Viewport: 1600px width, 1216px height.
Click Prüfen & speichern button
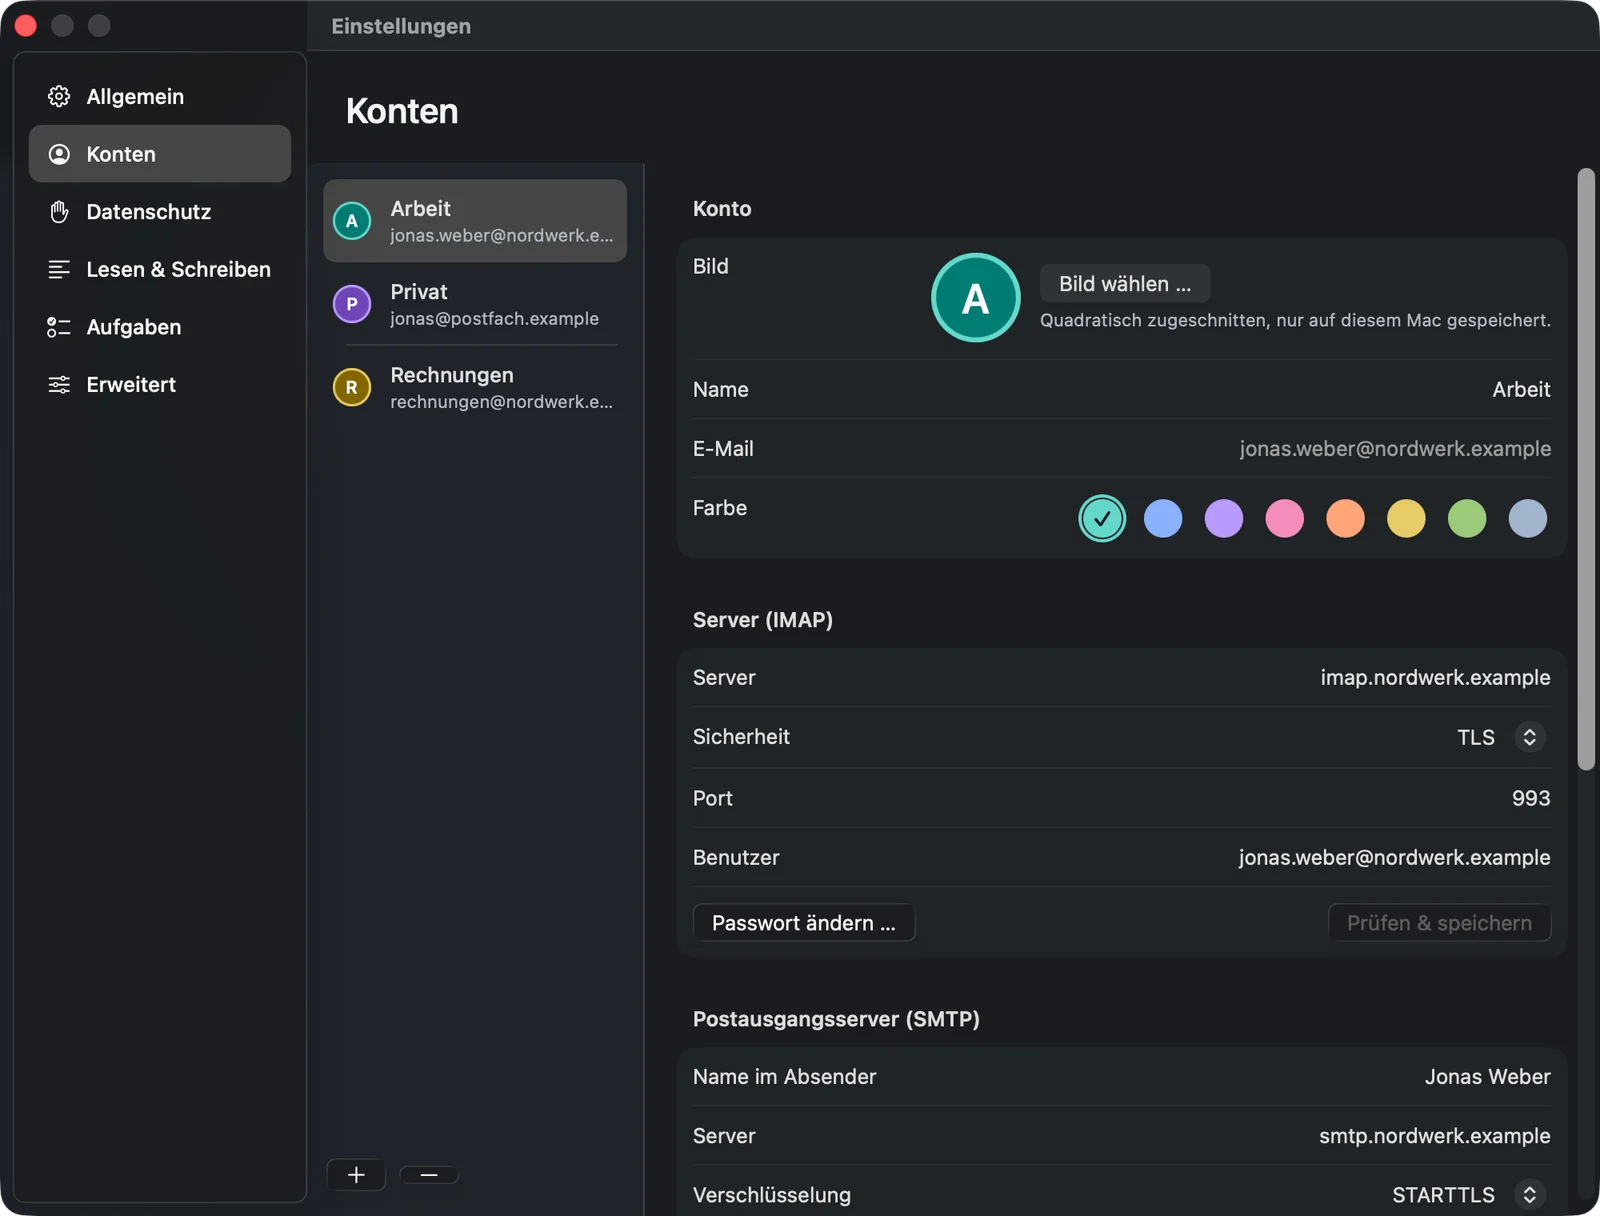click(1439, 923)
